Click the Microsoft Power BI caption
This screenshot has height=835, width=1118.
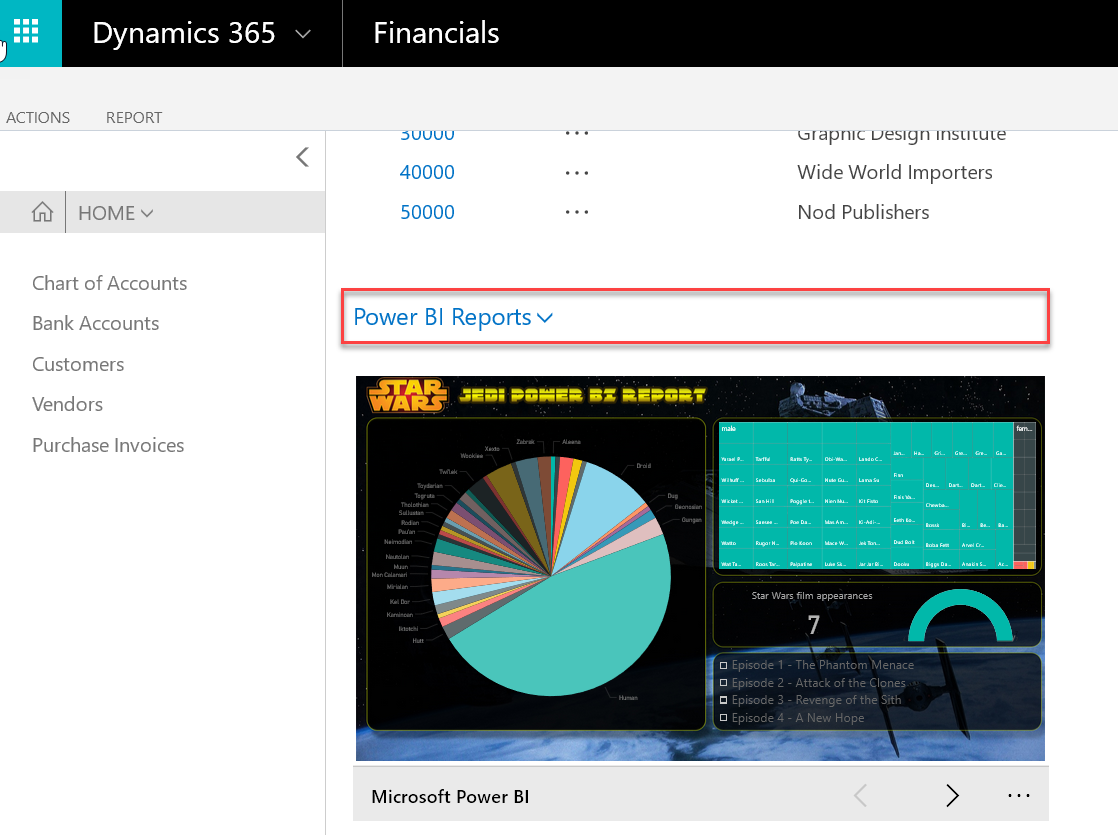click(x=450, y=796)
